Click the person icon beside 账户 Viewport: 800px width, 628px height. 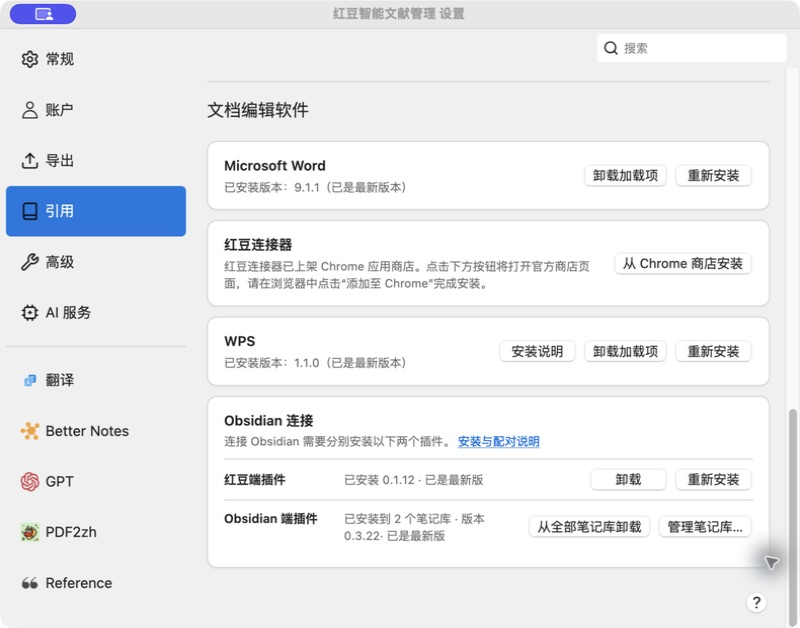[30, 110]
